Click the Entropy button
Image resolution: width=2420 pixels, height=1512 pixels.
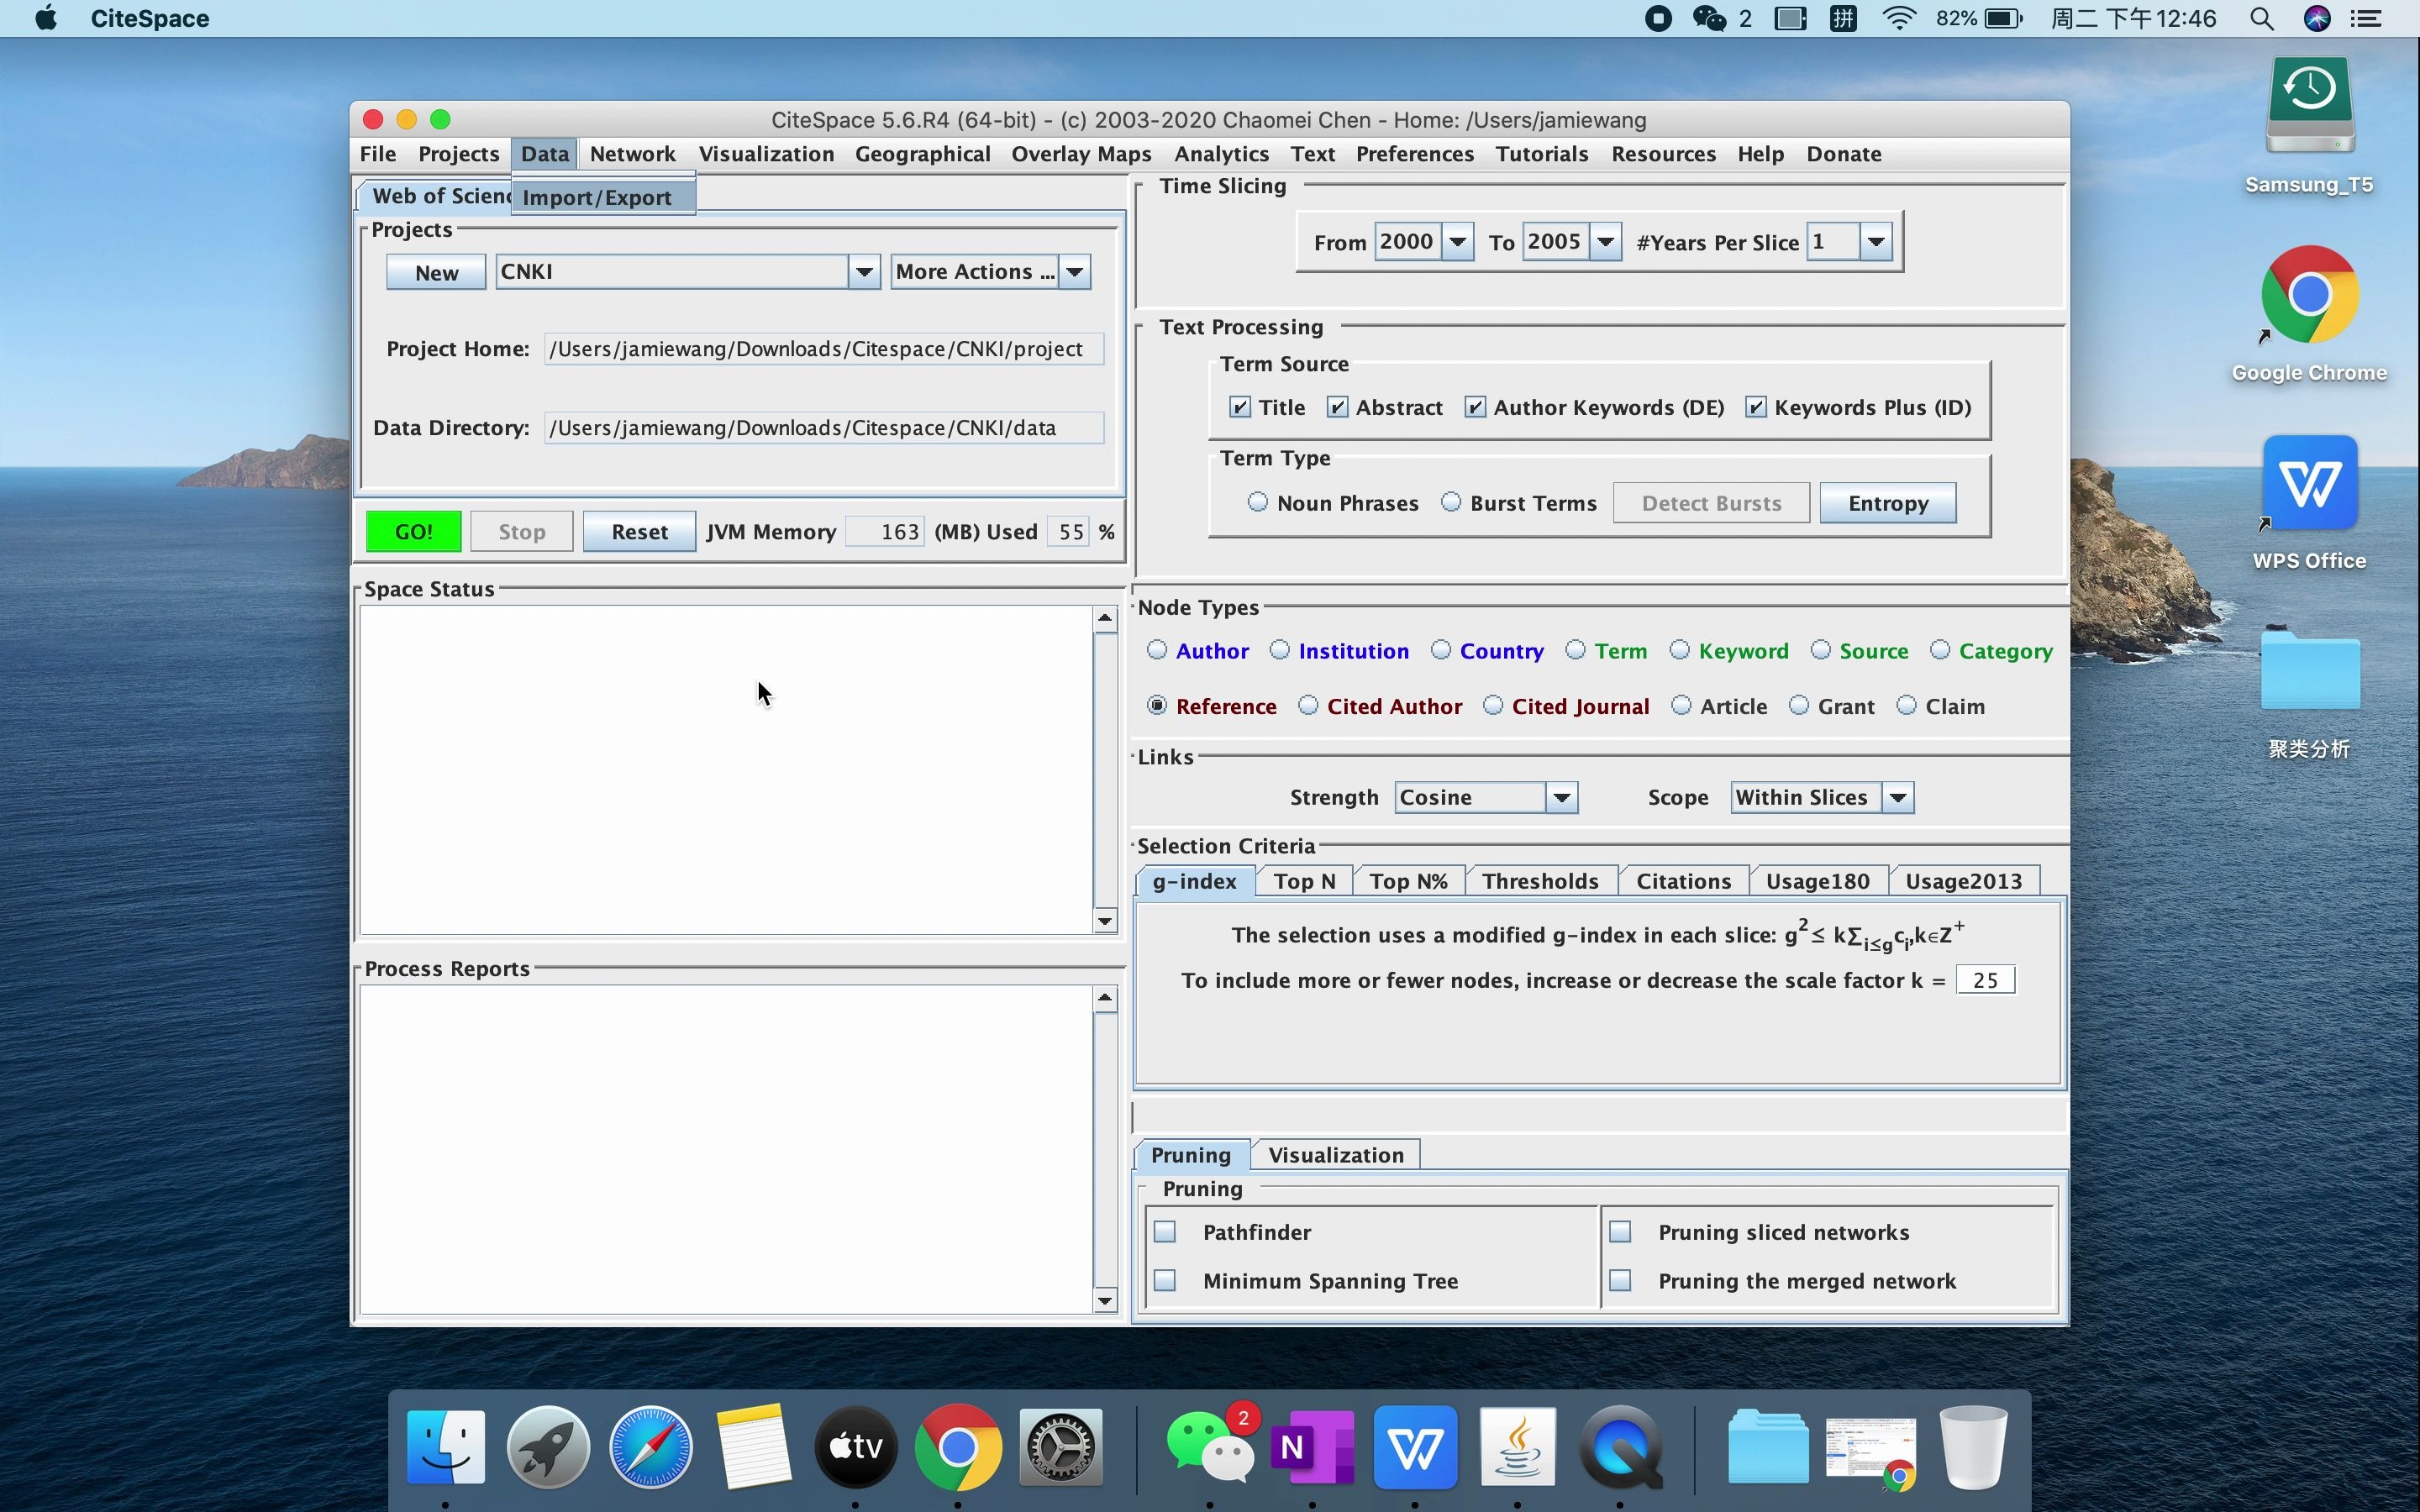[x=1888, y=503]
